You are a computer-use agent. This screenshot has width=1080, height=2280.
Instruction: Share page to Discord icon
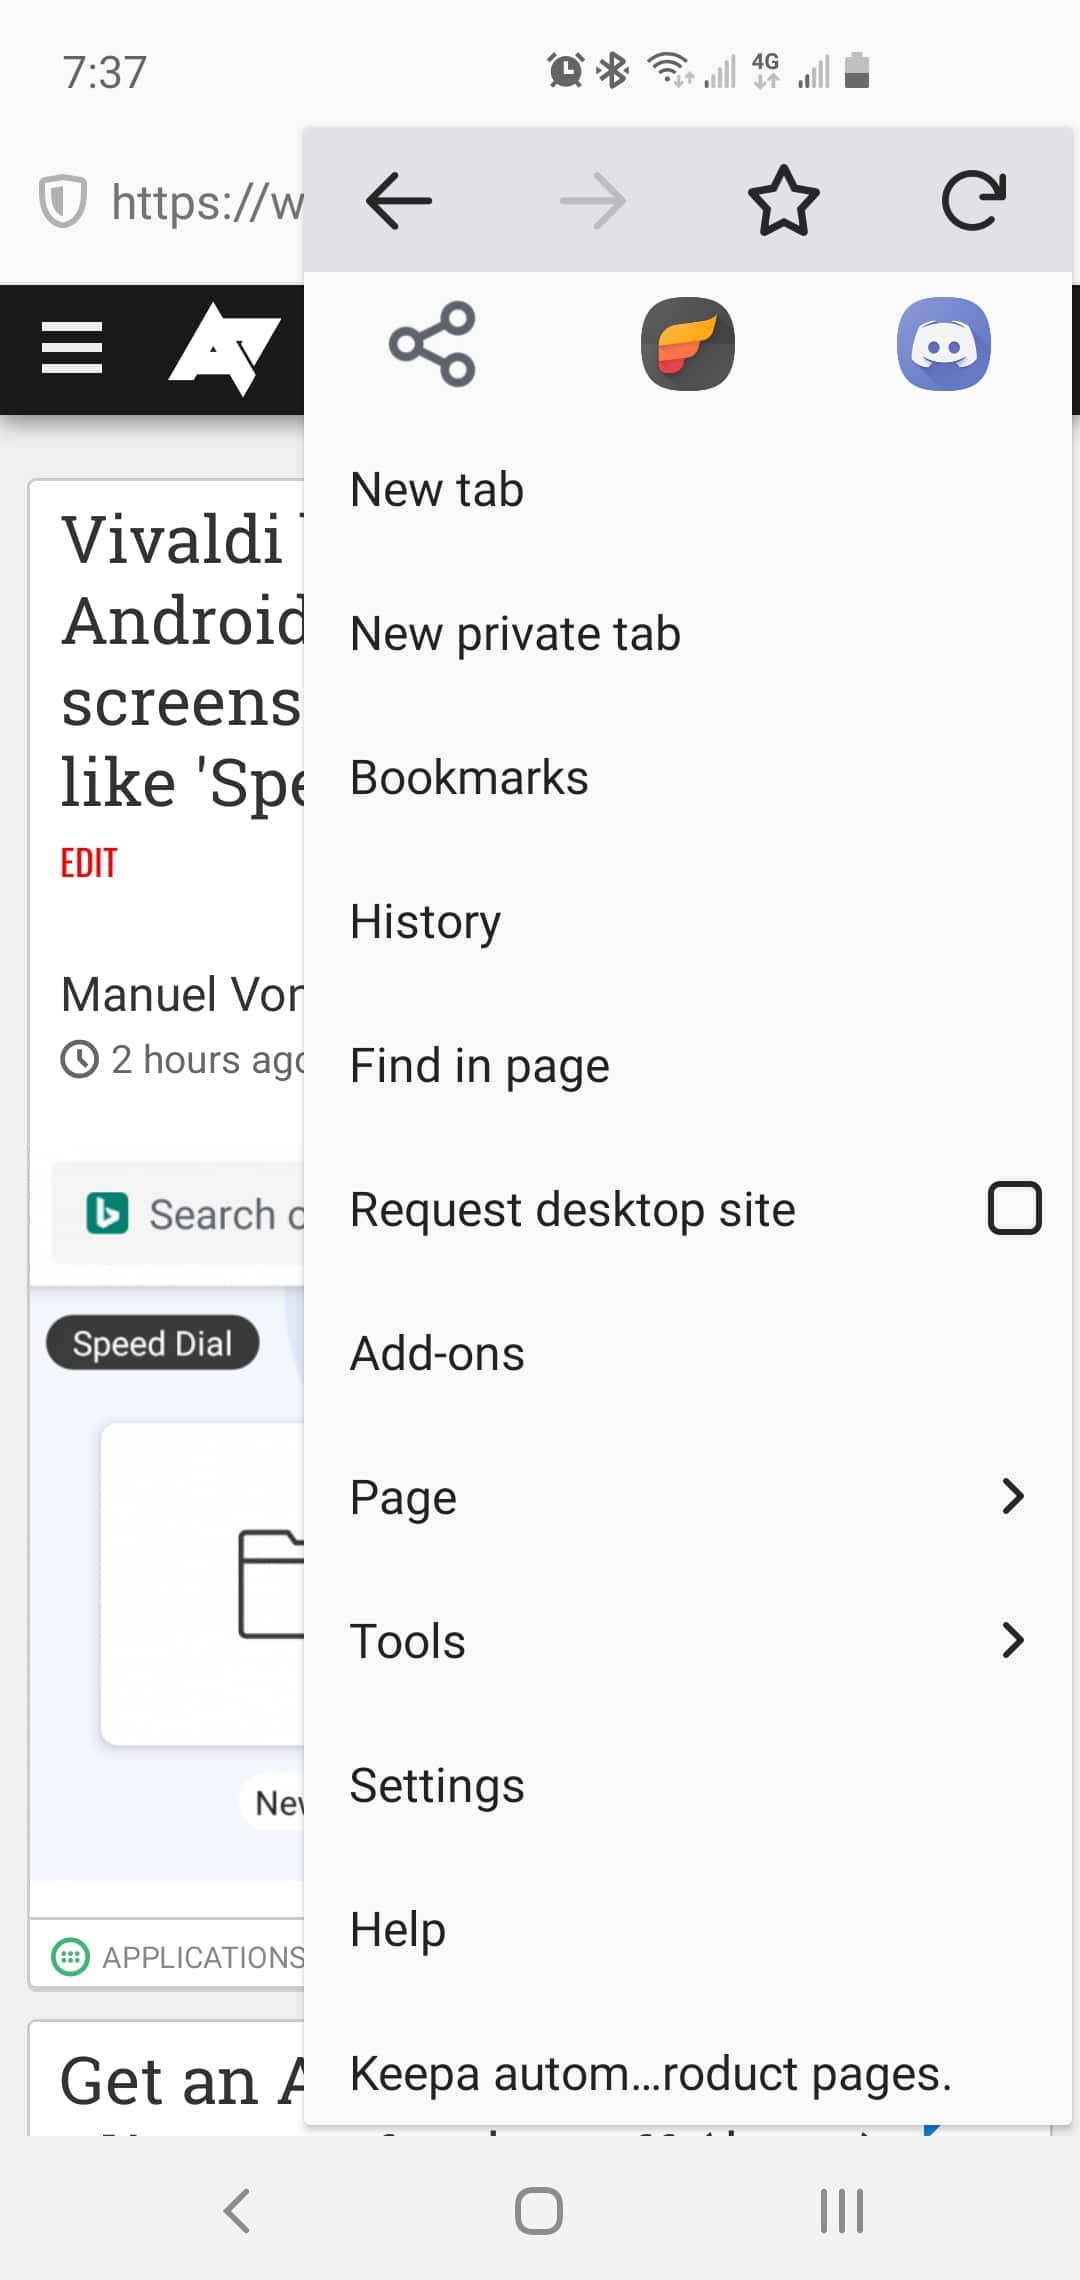click(944, 344)
